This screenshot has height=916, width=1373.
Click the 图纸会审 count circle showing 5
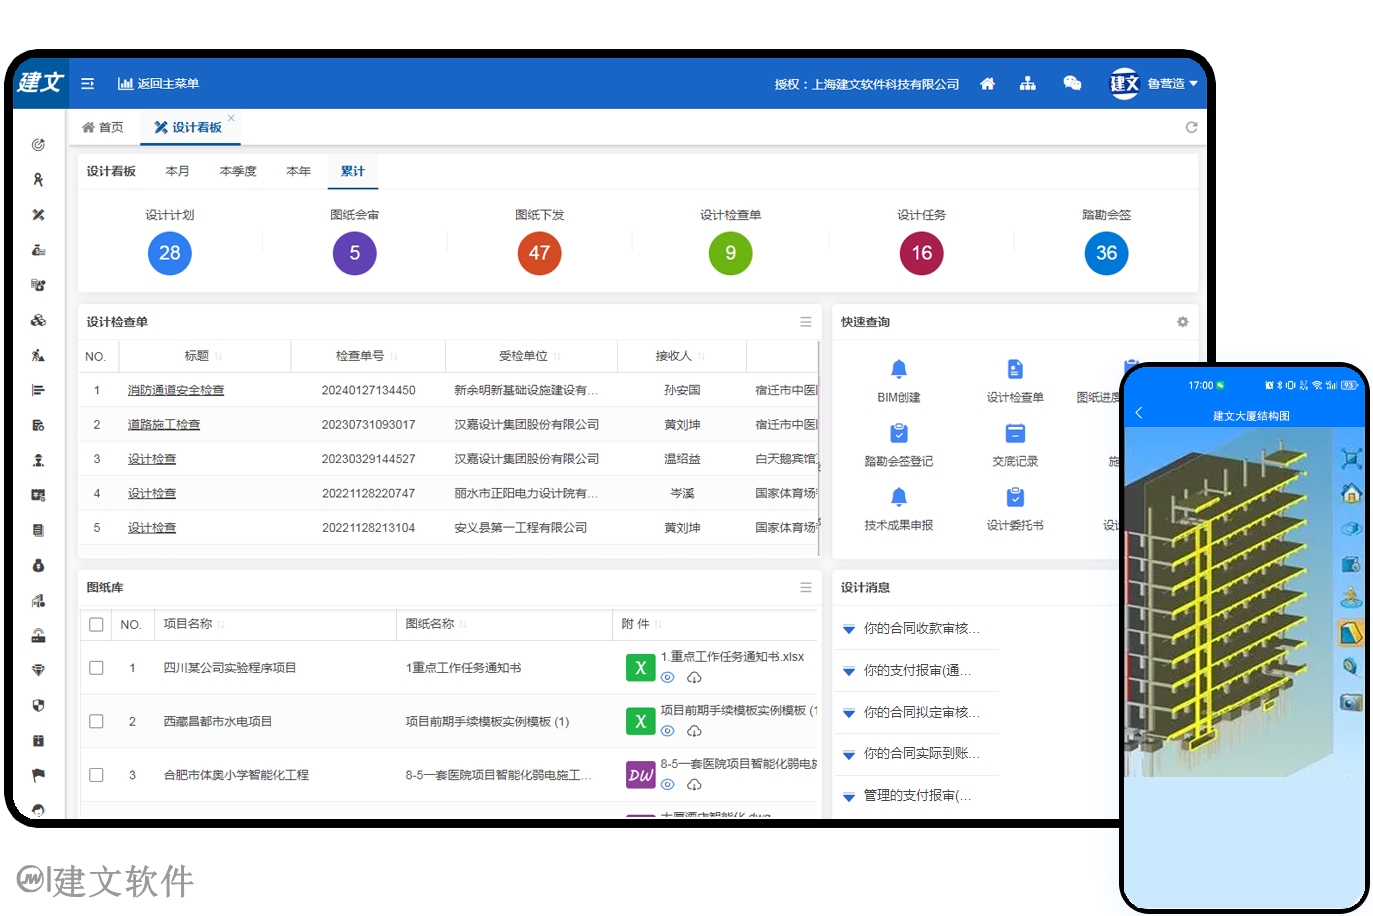354,253
